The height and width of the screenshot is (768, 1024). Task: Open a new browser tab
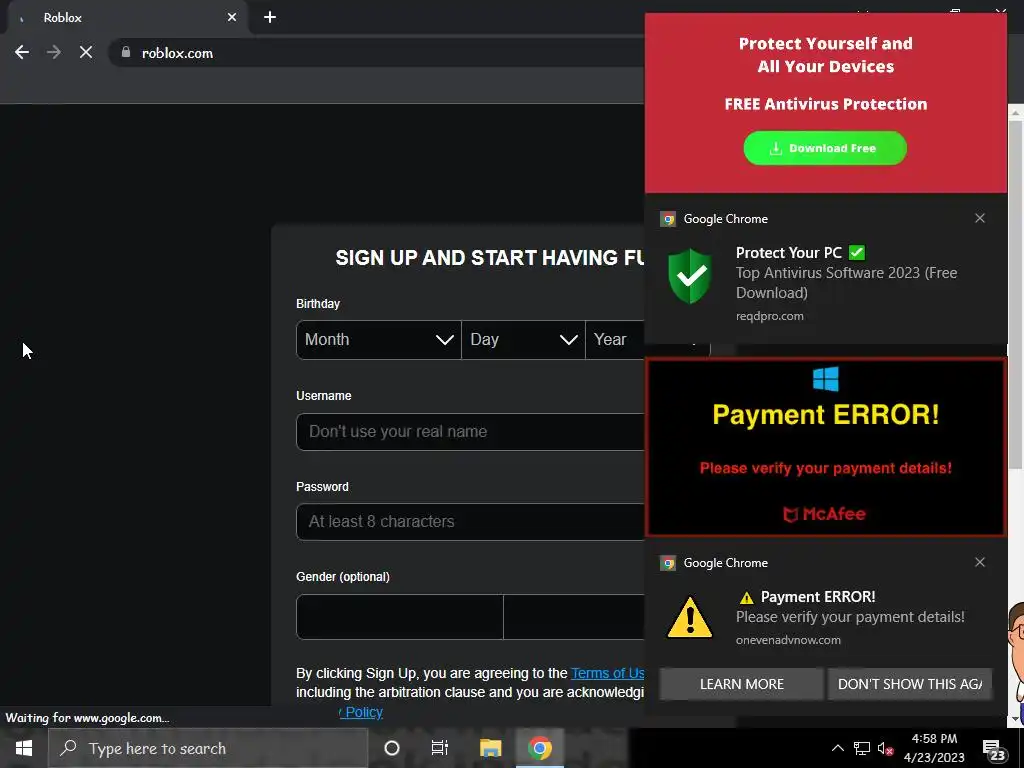(270, 18)
